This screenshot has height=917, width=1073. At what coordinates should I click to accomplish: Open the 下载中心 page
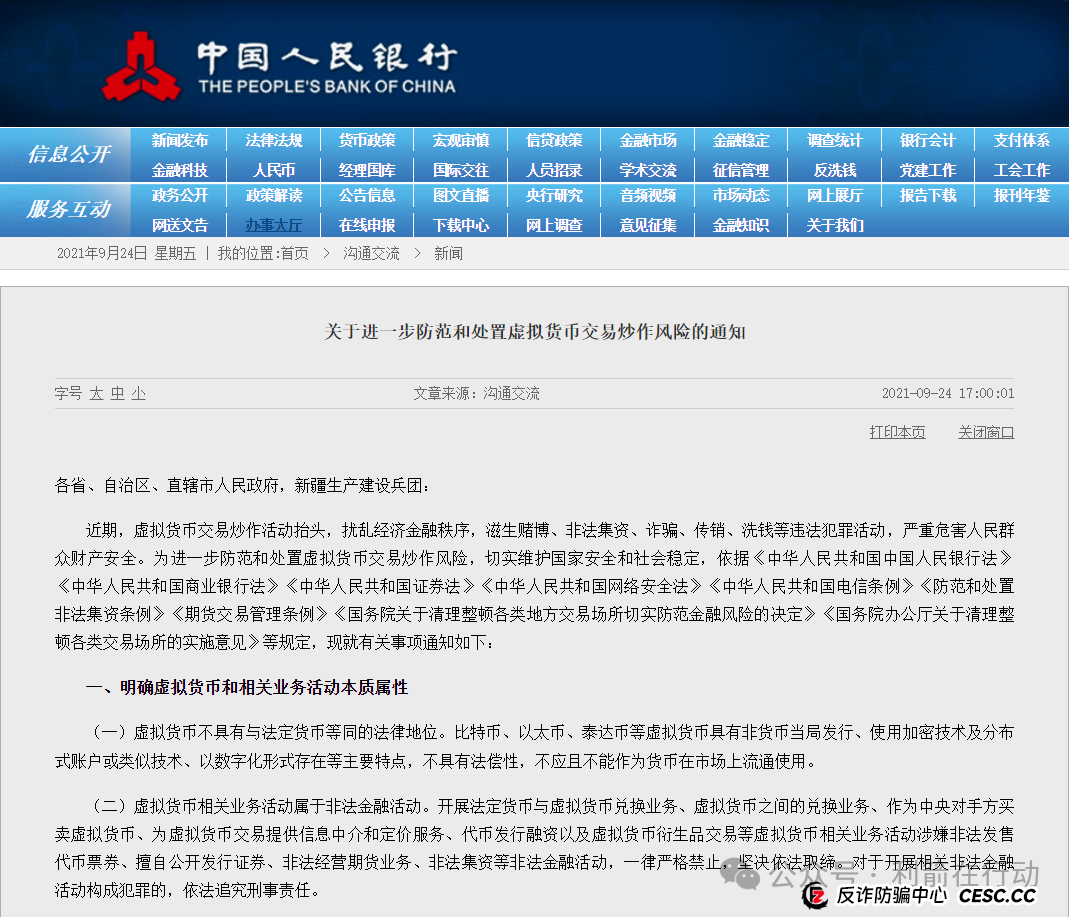tap(461, 224)
